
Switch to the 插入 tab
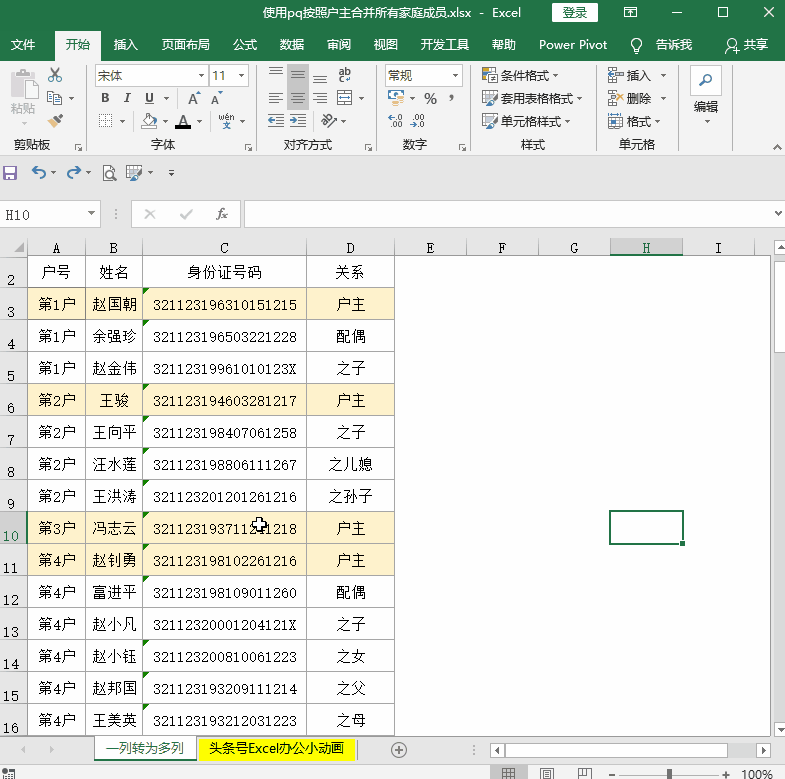[126, 45]
